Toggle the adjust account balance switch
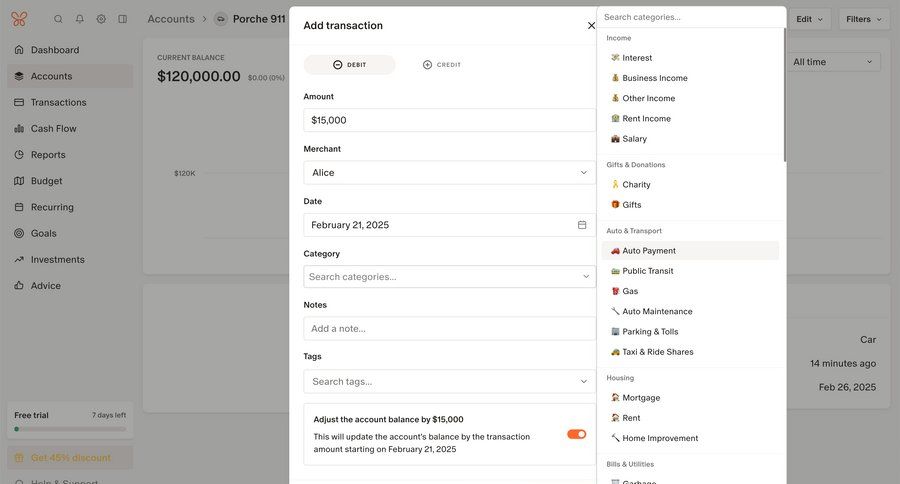The width and height of the screenshot is (900, 484). click(x=577, y=434)
